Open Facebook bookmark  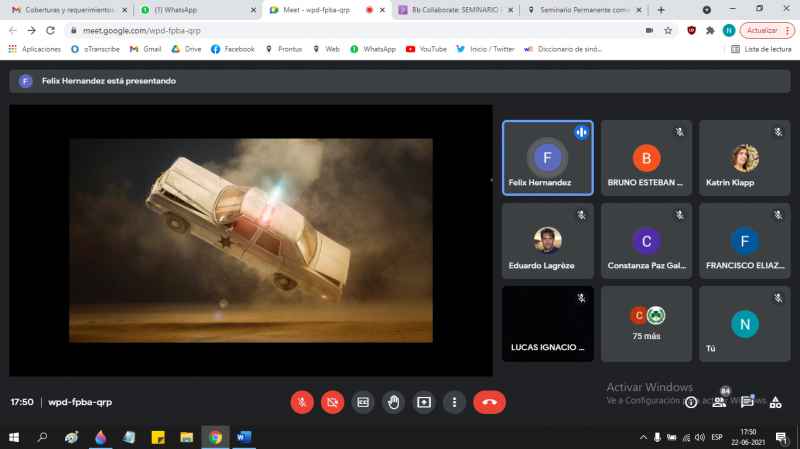[233, 49]
